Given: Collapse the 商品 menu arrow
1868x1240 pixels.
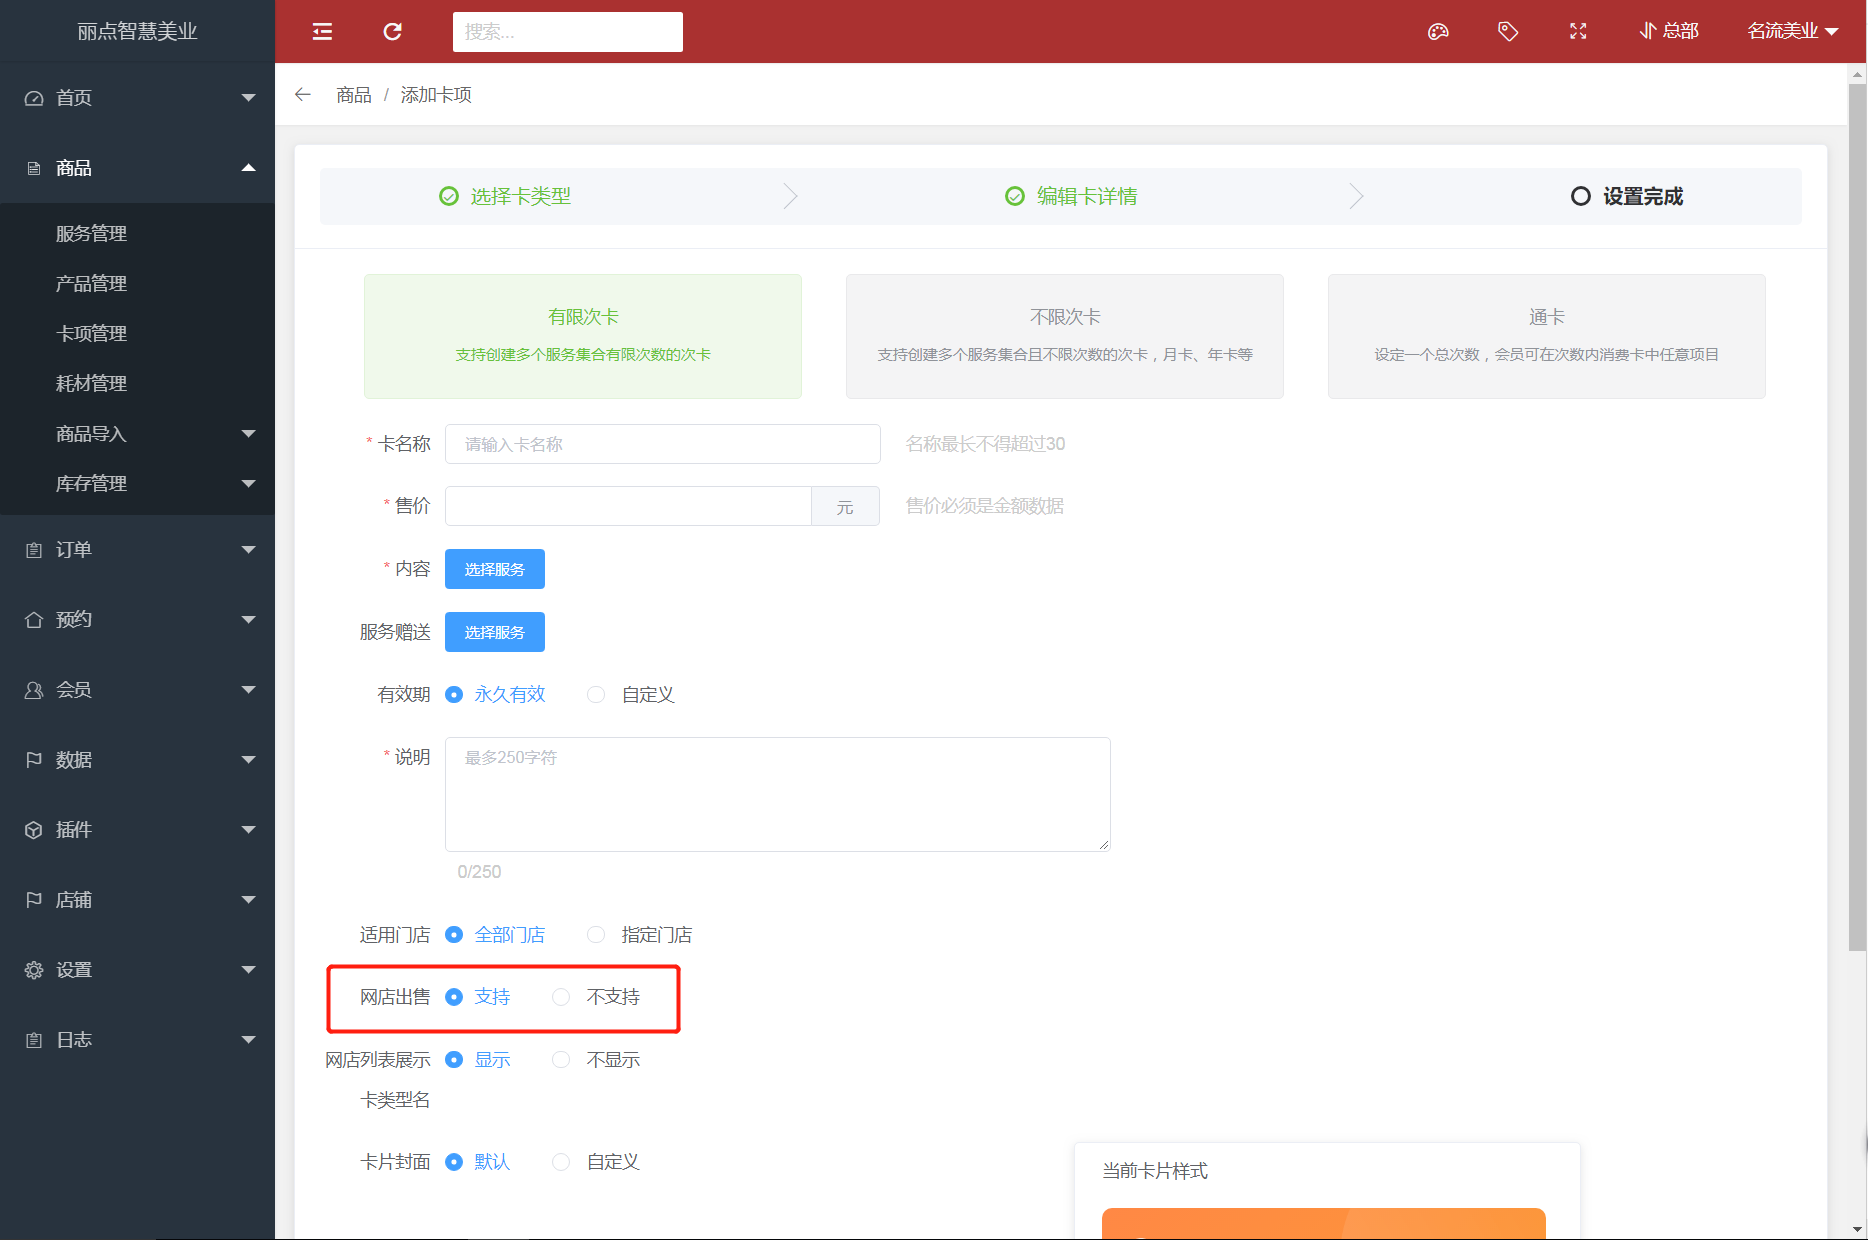Looking at the screenshot, I should pos(249,168).
